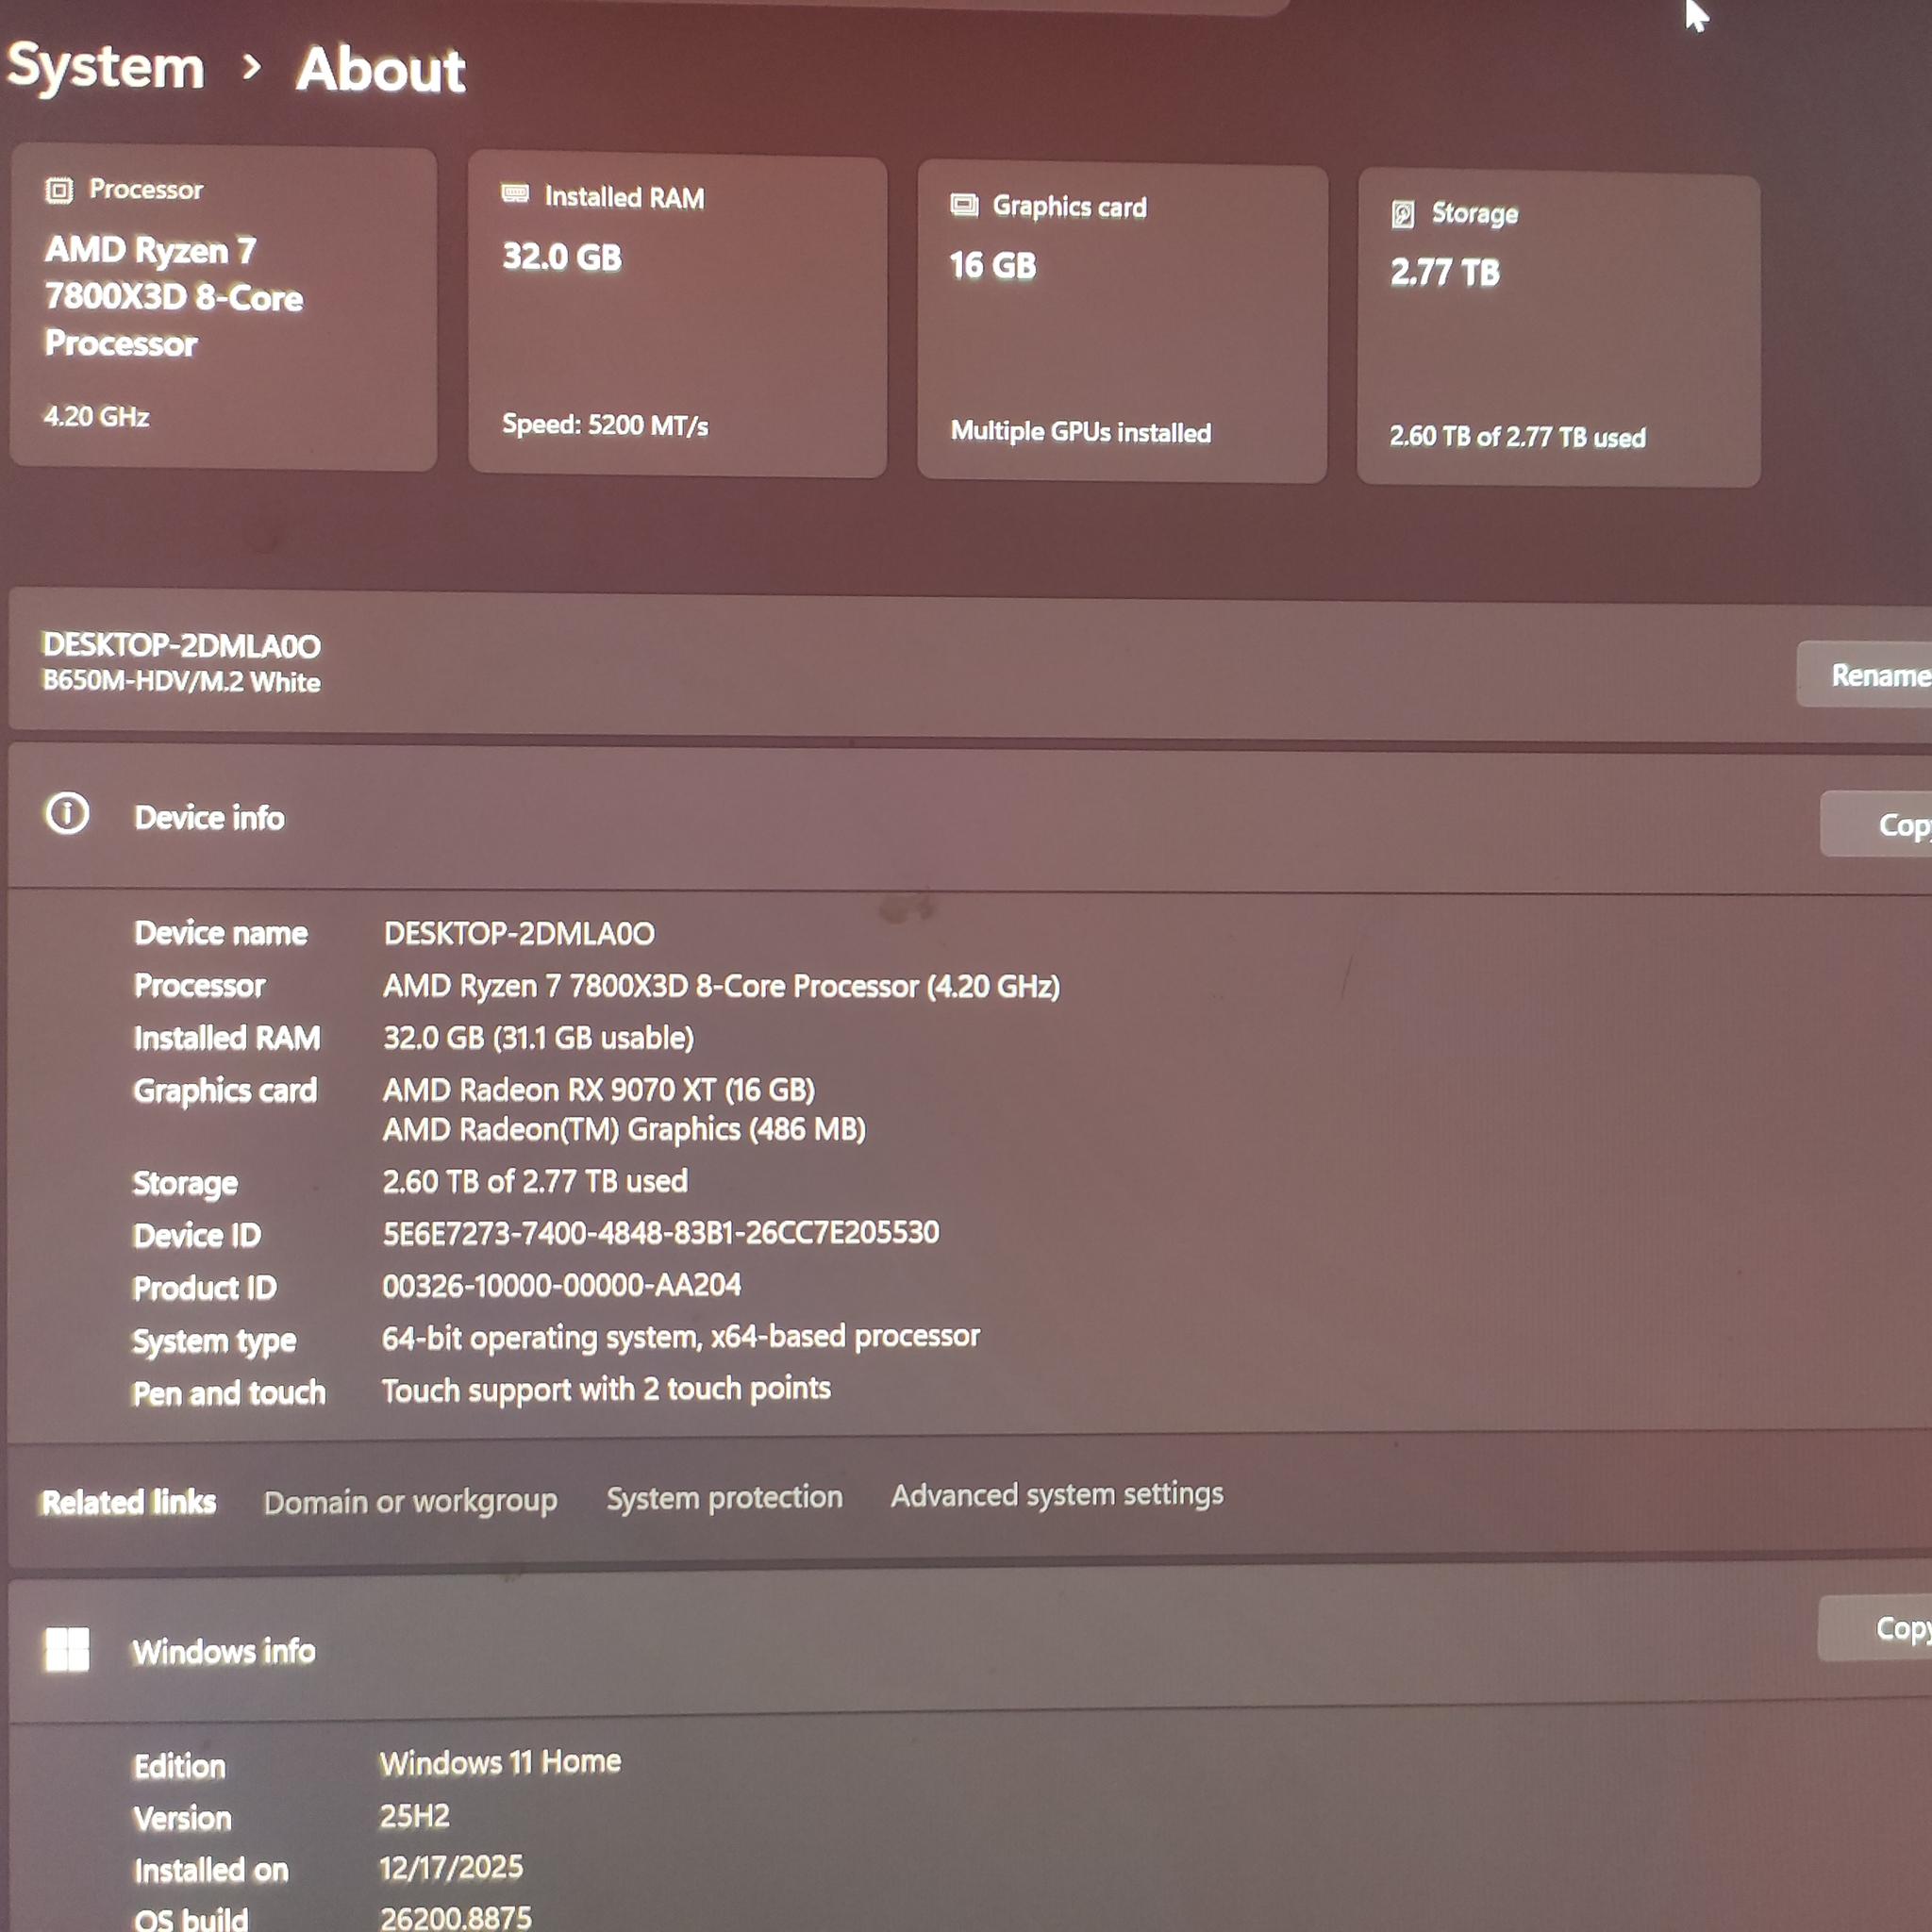Open Advanced system settings link
Screen dimensions: 1932x1932
[x=1057, y=1494]
